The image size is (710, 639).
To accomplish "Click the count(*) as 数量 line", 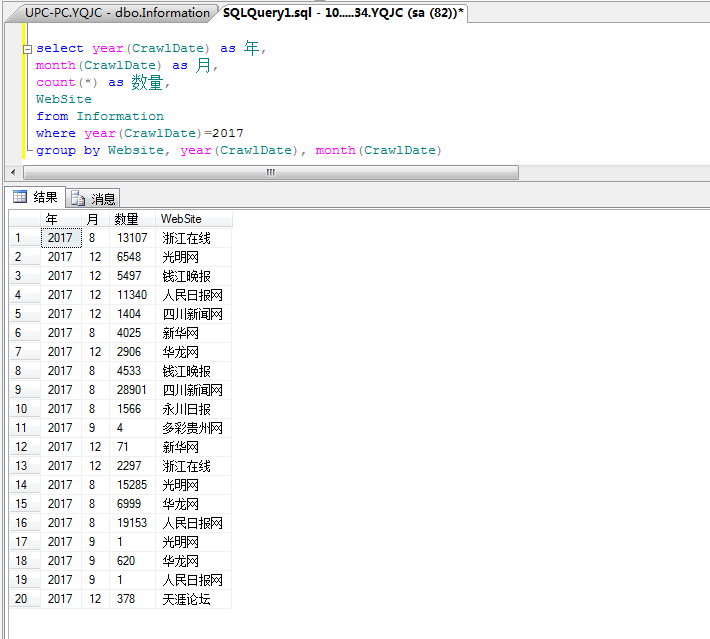I will (x=103, y=82).
